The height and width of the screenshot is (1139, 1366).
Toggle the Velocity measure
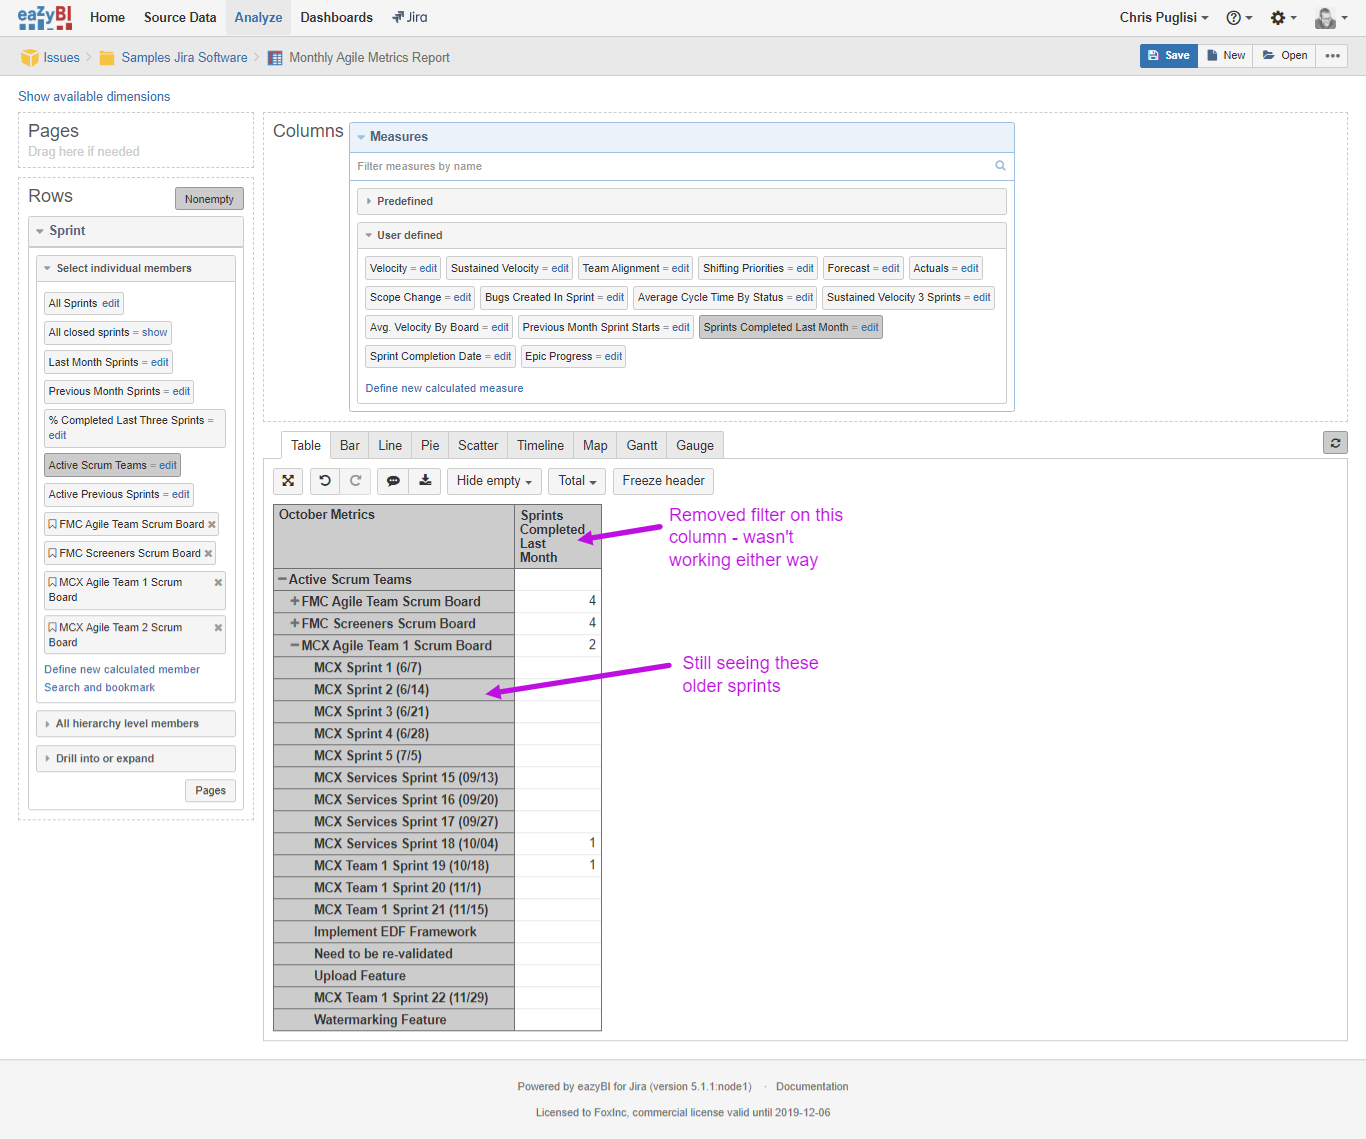click(388, 268)
